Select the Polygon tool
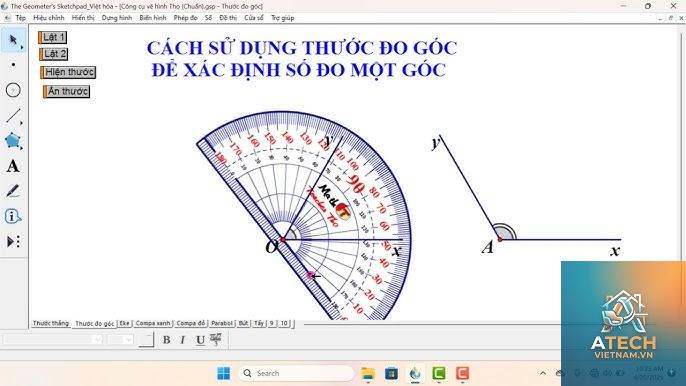 (x=13, y=141)
